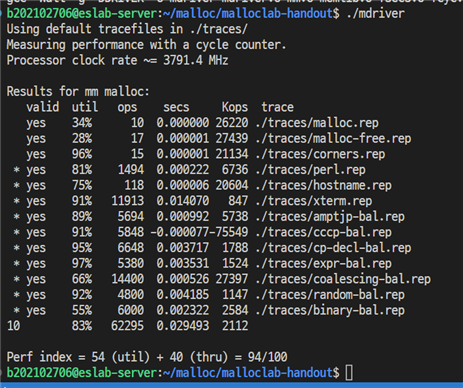
Task: Click the 34% util value for malloc.rep
Action: point(82,123)
